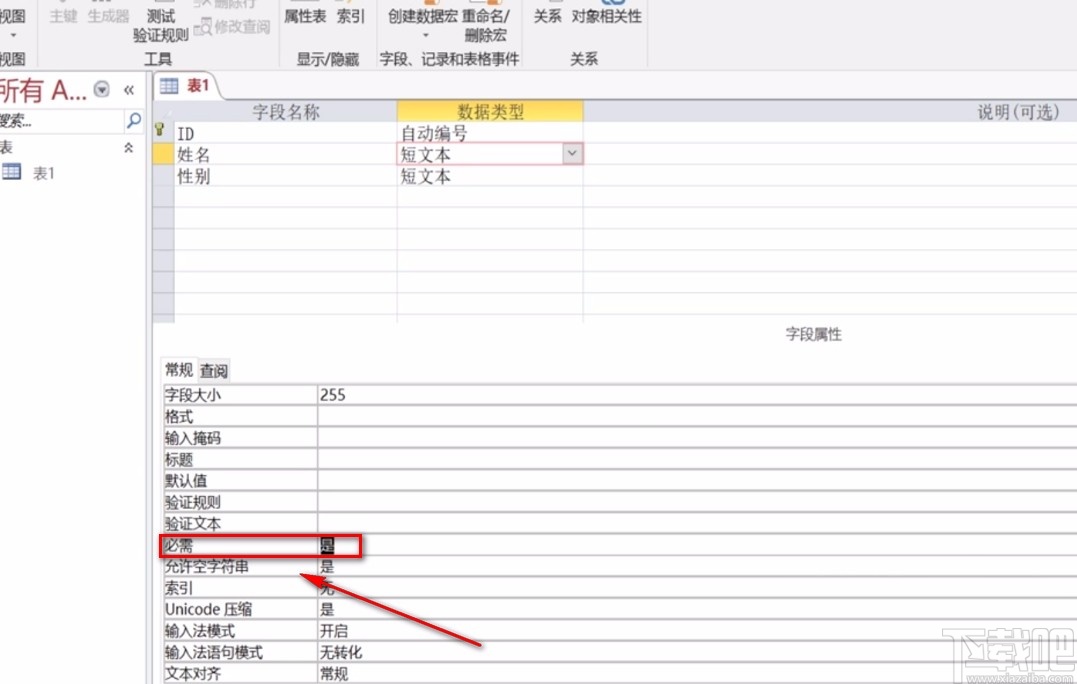Open the 属性表 property sheet
The image size is (1077, 684).
[306, 16]
